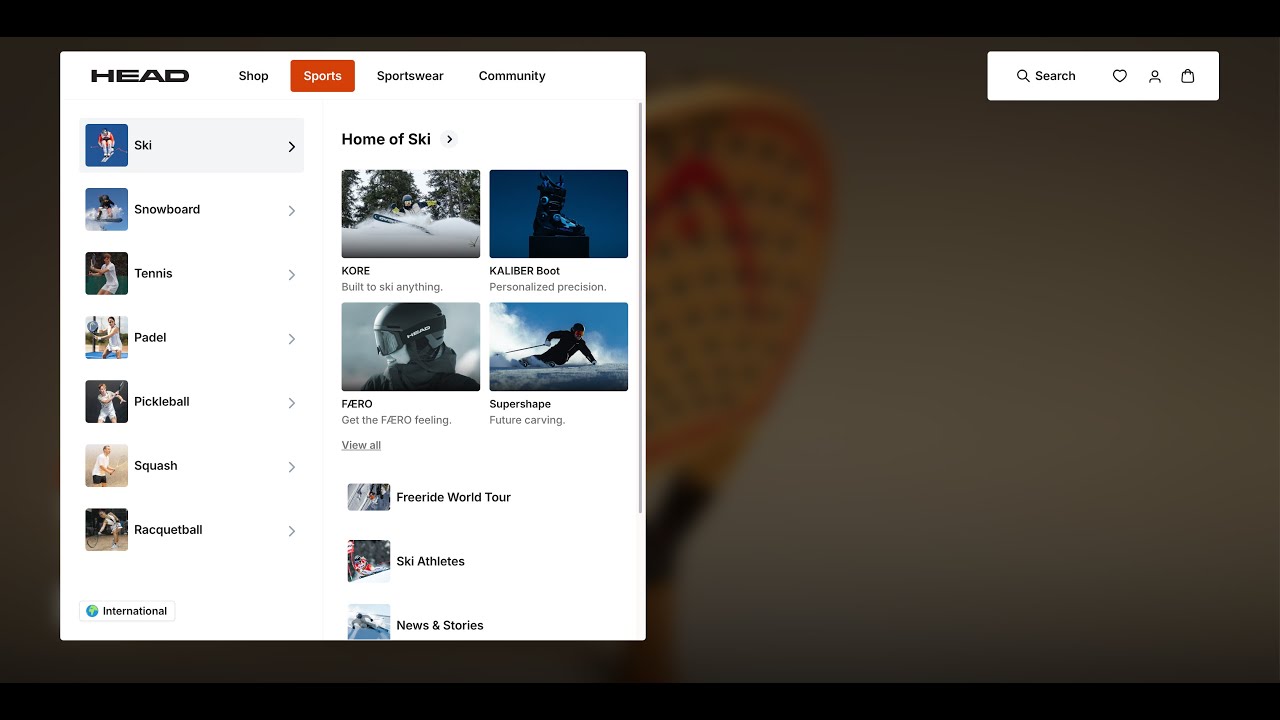
Task: Open the KALIBER Boot product image
Action: (559, 214)
